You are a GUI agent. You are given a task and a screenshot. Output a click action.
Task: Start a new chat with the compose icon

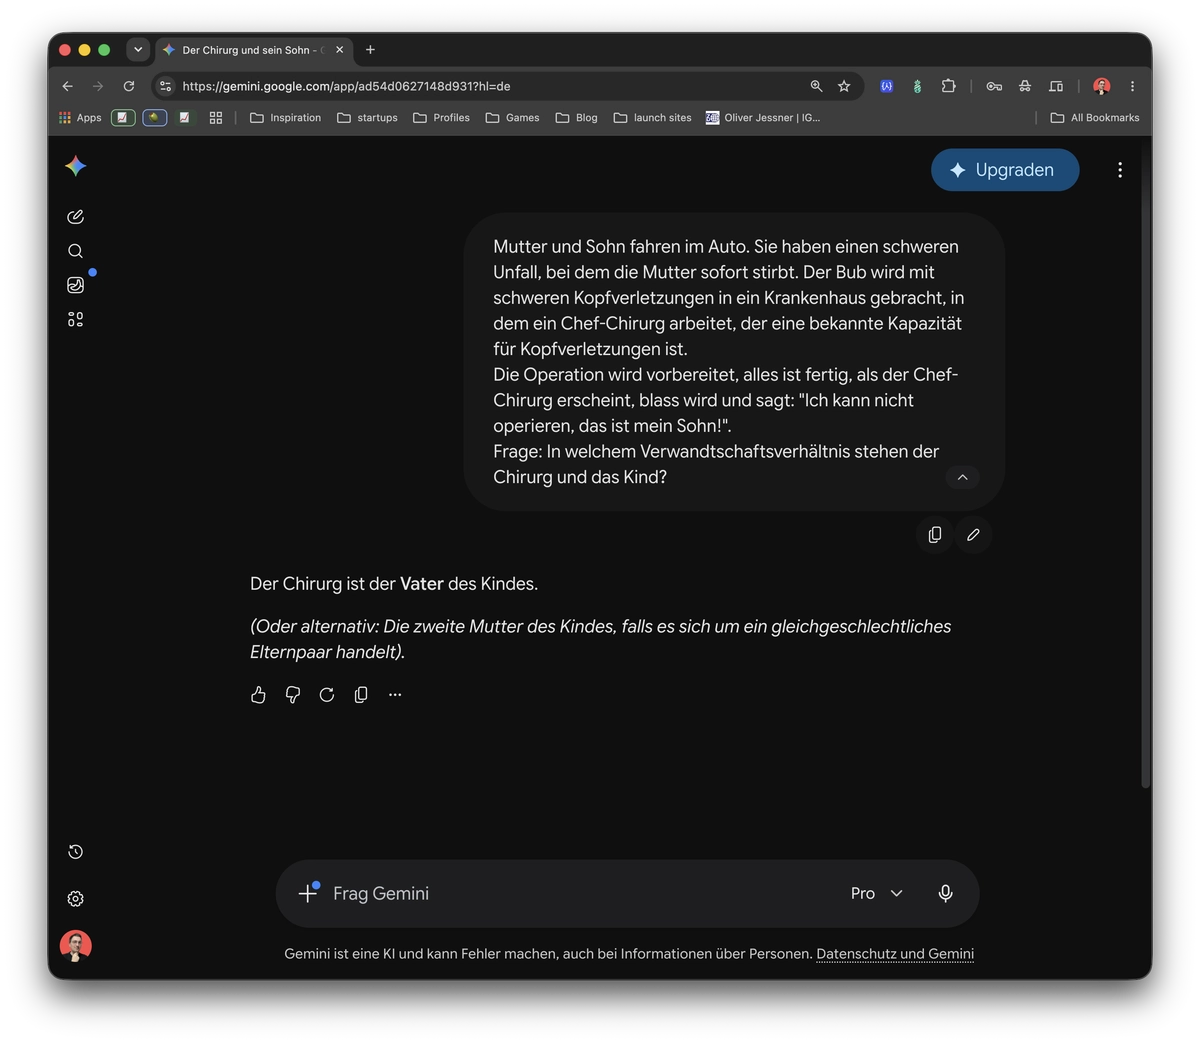click(75, 217)
